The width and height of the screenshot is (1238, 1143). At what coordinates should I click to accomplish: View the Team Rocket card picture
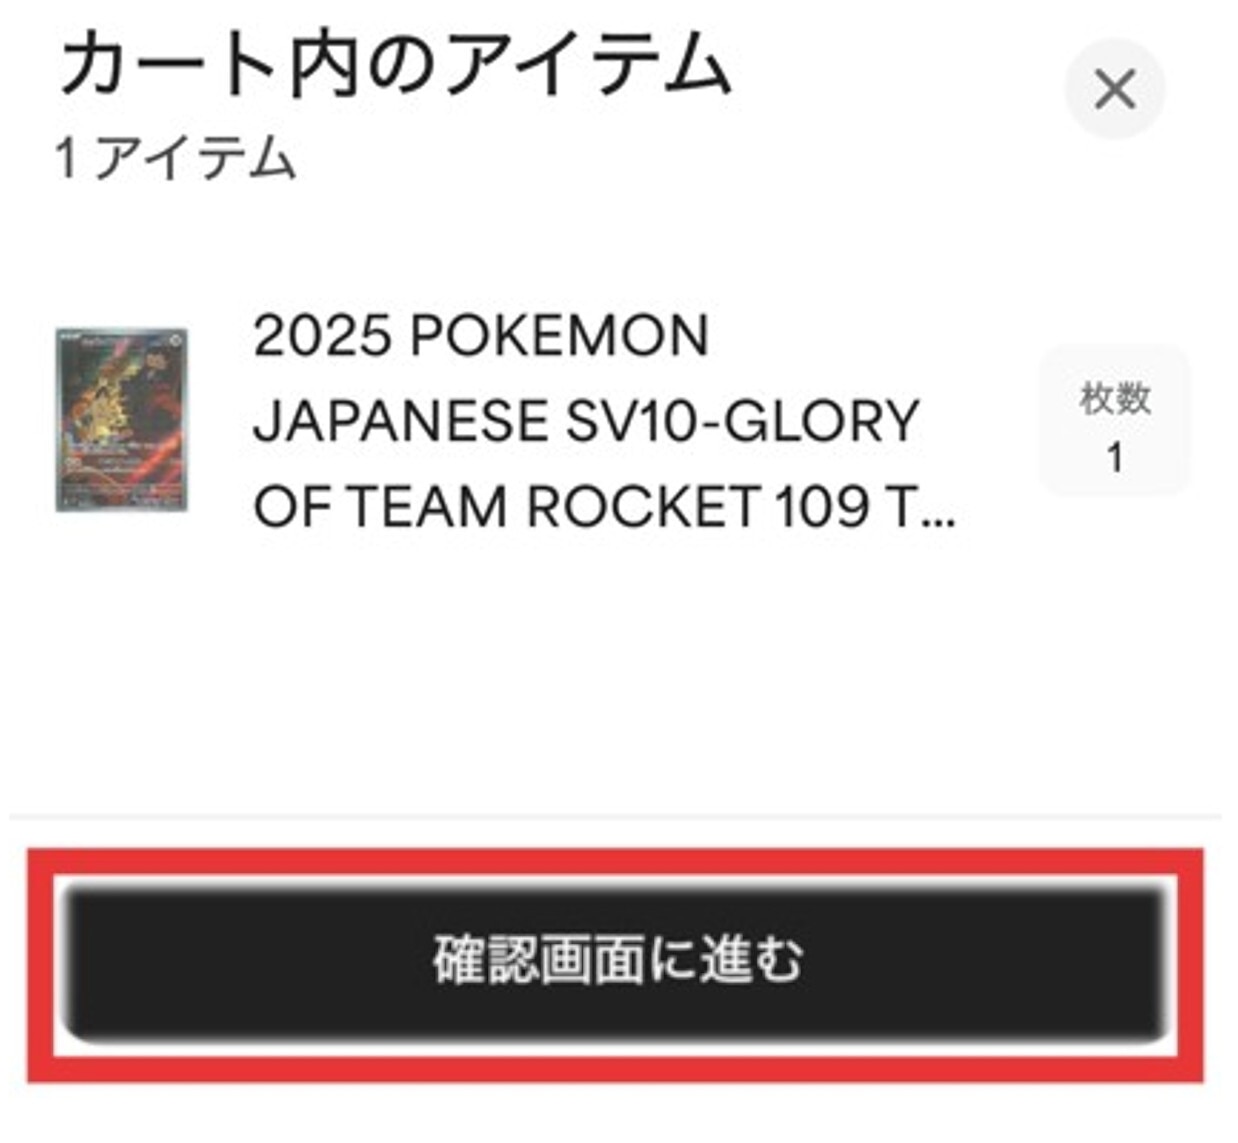pos(121,419)
